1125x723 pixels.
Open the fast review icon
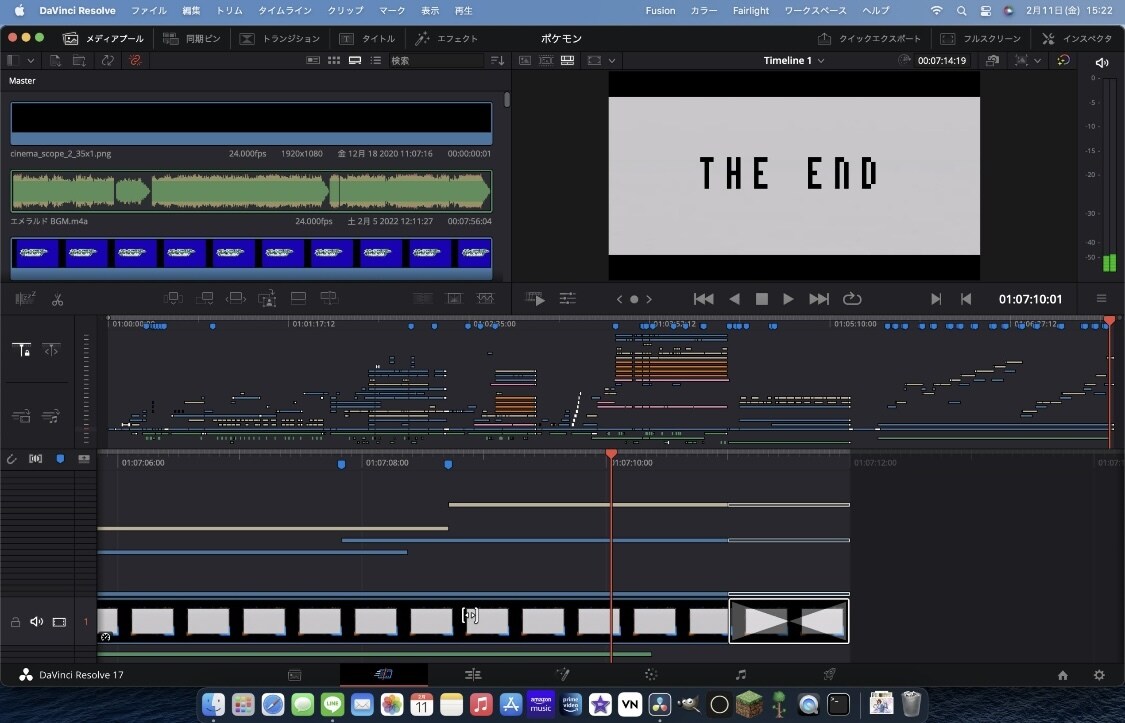click(x=535, y=299)
